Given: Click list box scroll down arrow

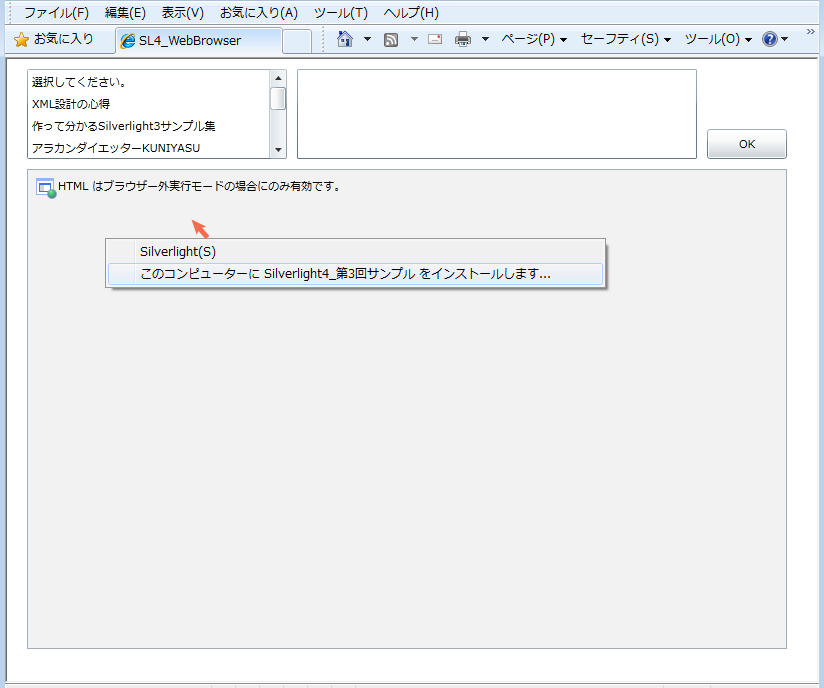Looking at the screenshot, I should pyautogui.click(x=278, y=150).
